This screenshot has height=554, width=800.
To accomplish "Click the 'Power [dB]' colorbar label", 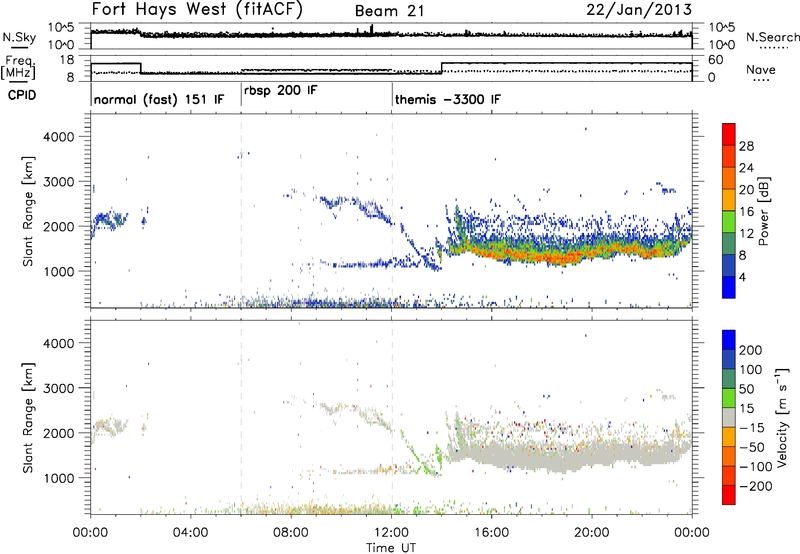I will 764,211.
